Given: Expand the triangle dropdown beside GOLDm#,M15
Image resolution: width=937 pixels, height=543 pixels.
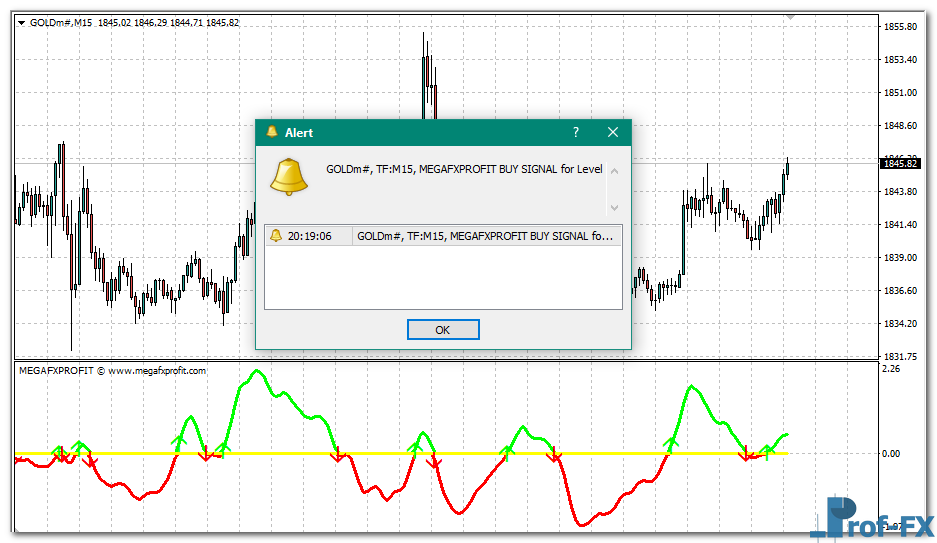Looking at the screenshot, I should 21,23.
